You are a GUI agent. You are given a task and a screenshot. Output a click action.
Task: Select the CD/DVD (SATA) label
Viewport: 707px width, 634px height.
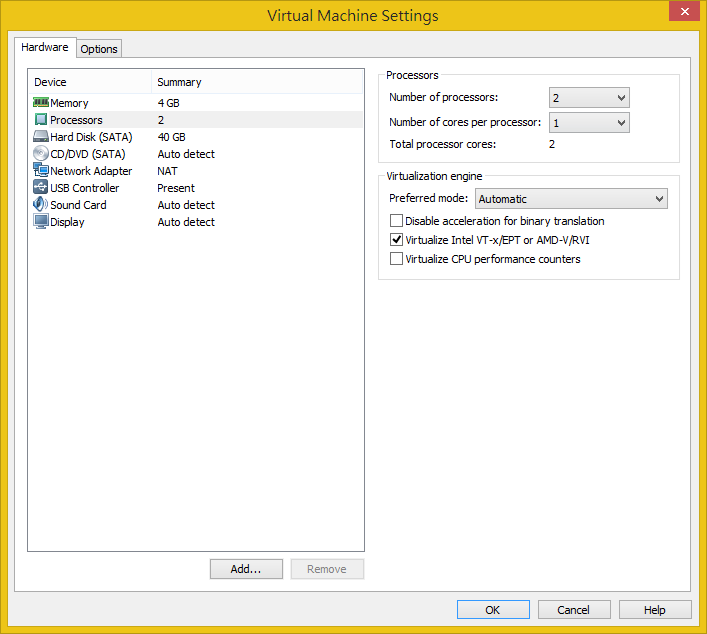[x=87, y=154]
